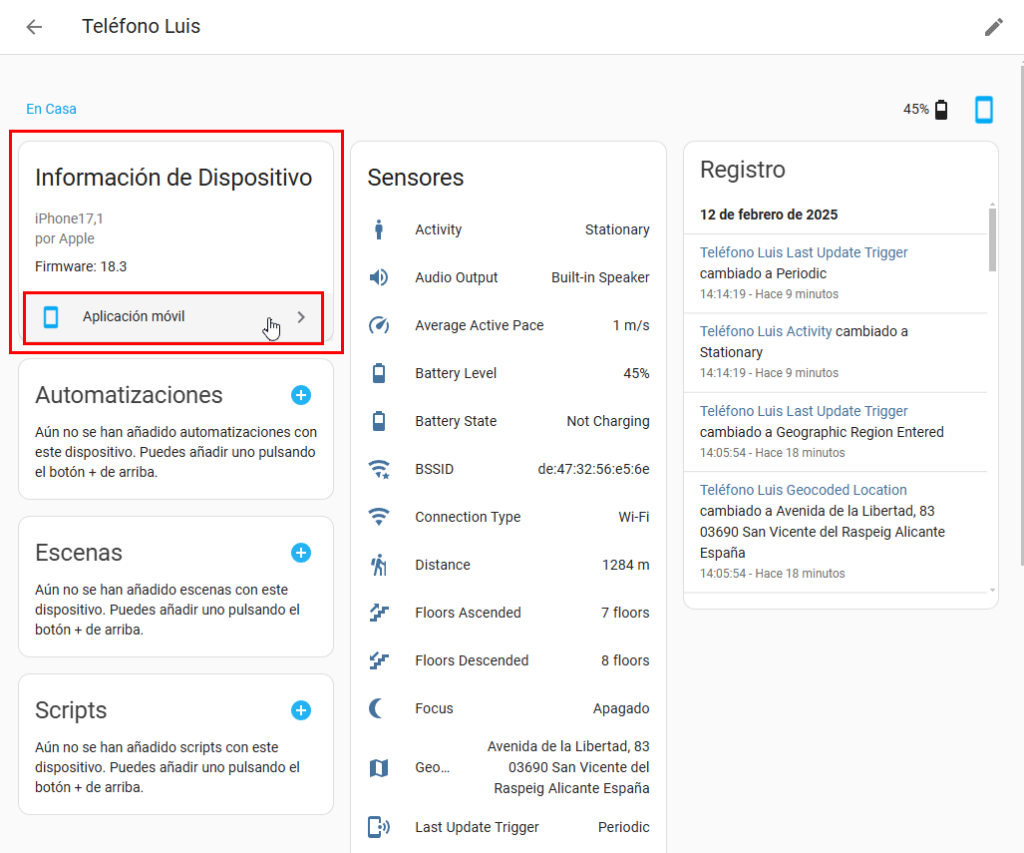Open Teléfono Luis Geocoded Location log link
1024x853 pixels.
point(803,490)
